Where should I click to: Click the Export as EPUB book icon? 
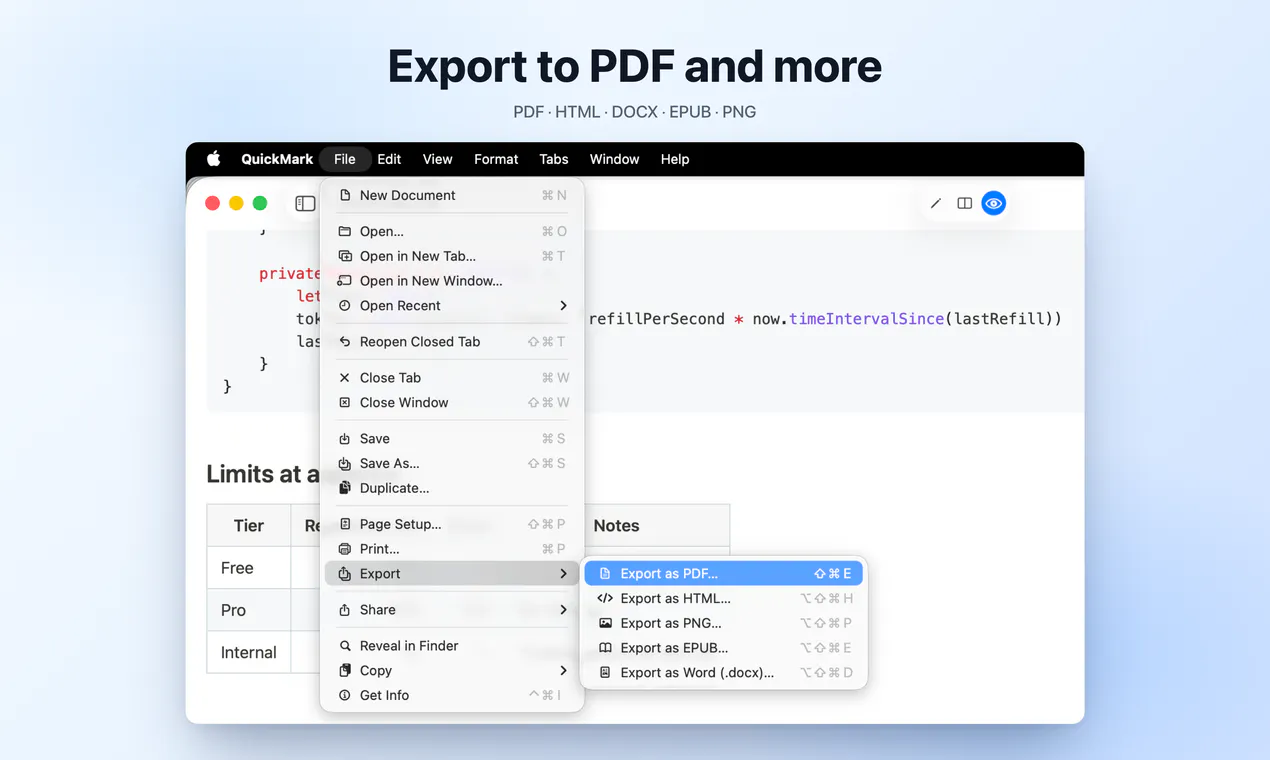[605, 648]
